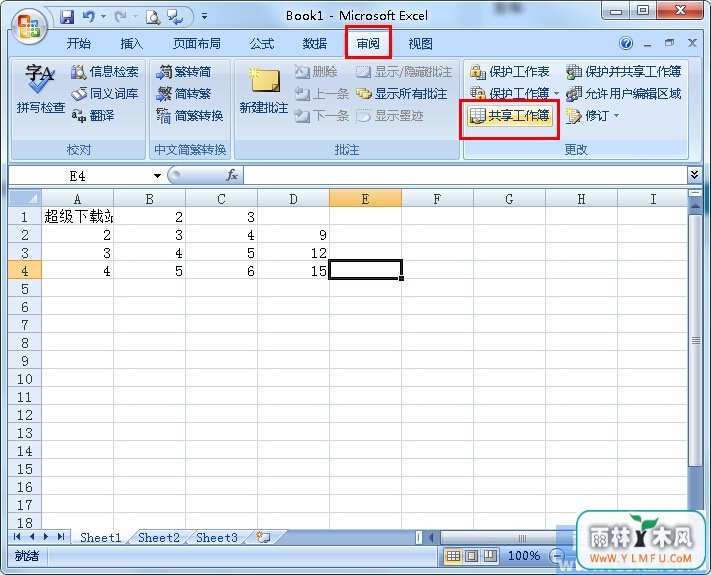The width and height of the screenshot is (711, 575).
Task: Select the 审阅 tab
Action: 368,44
